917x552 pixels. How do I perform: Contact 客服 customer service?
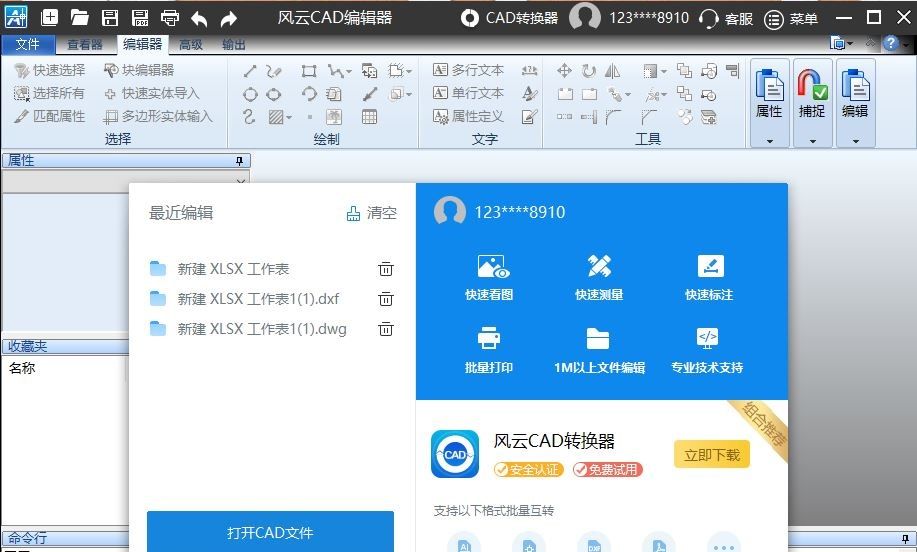tap(726, 19)
